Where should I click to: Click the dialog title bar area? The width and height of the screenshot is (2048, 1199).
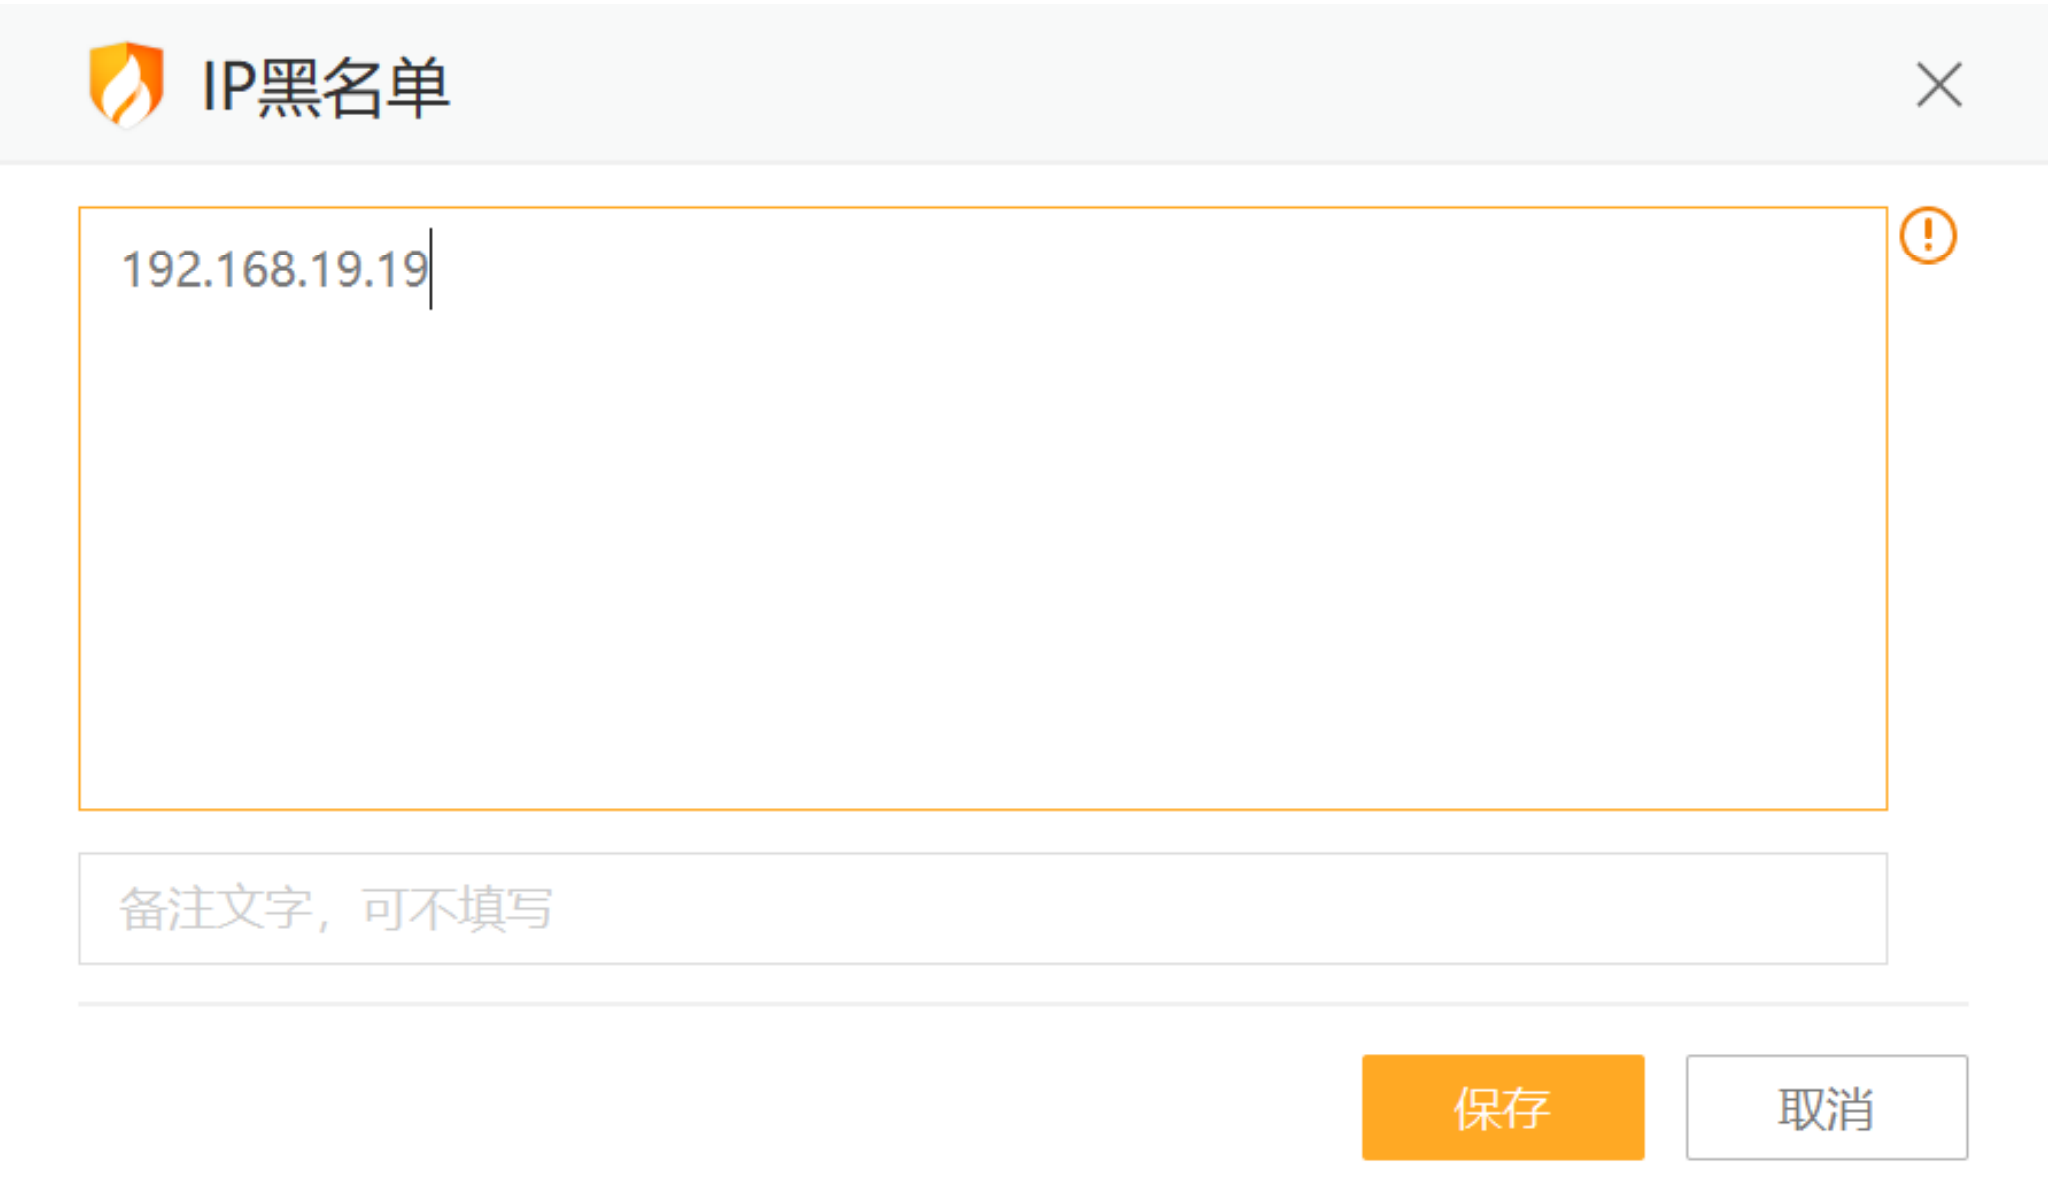[x=1100, y=84]
